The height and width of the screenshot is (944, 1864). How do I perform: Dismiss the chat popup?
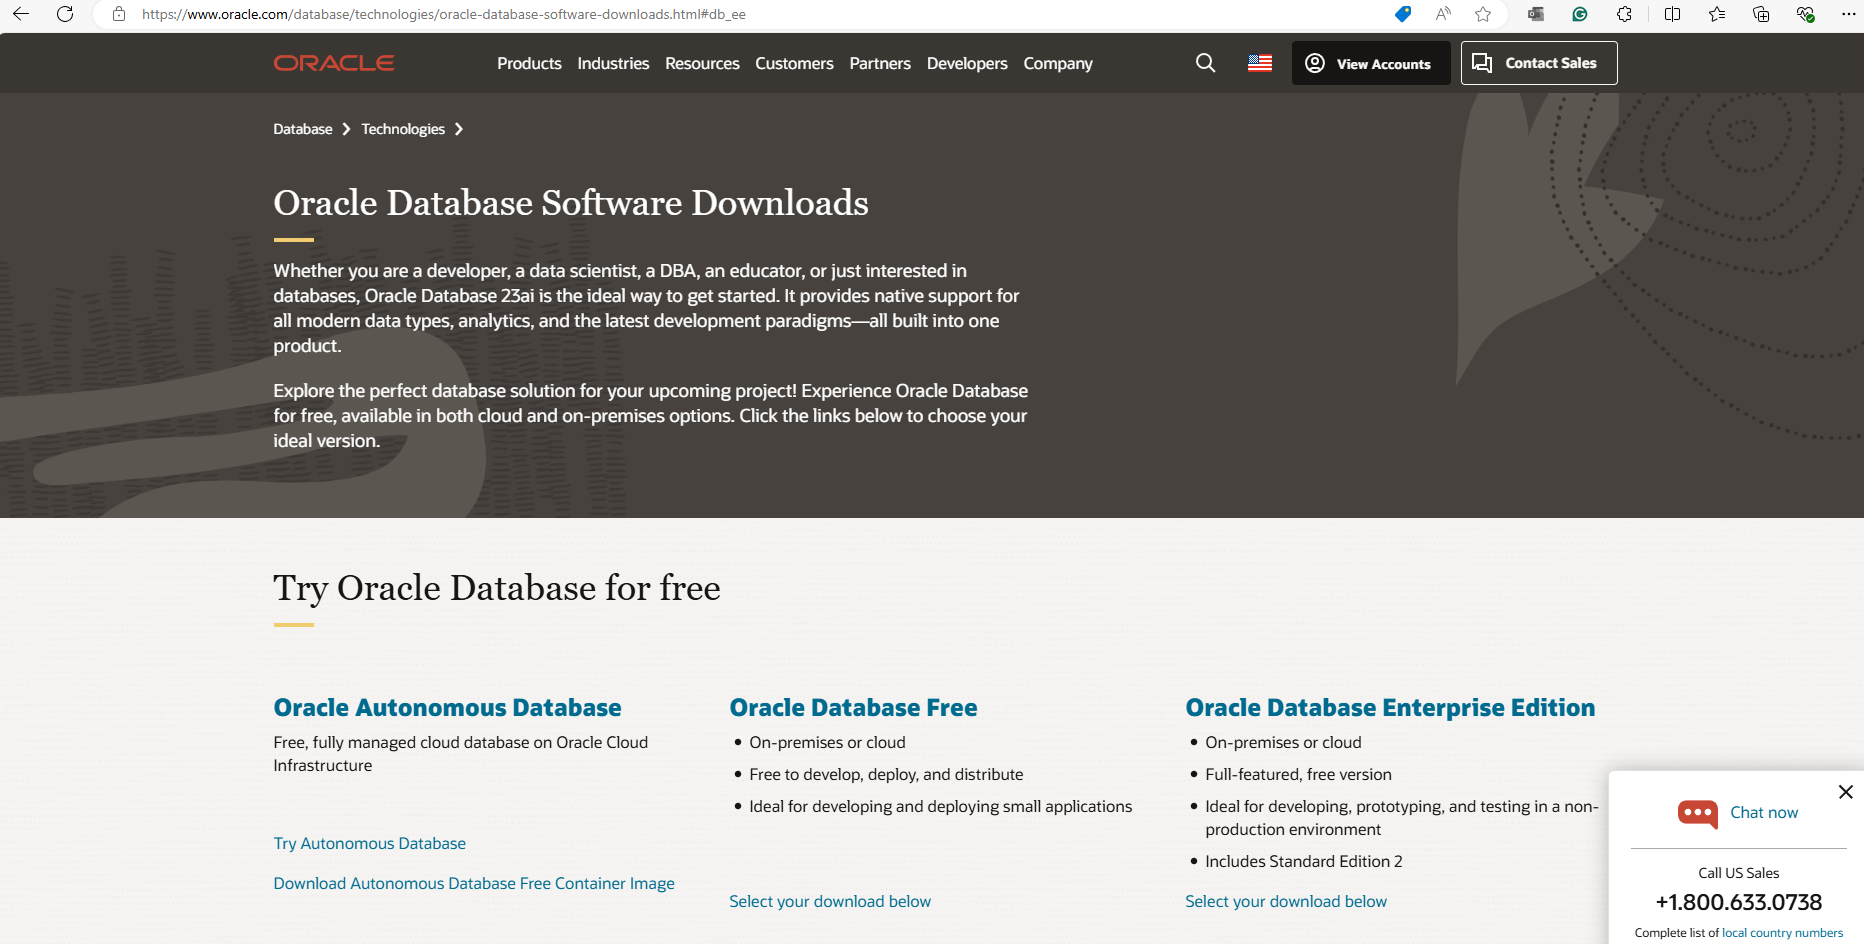tap(1845, 791)
